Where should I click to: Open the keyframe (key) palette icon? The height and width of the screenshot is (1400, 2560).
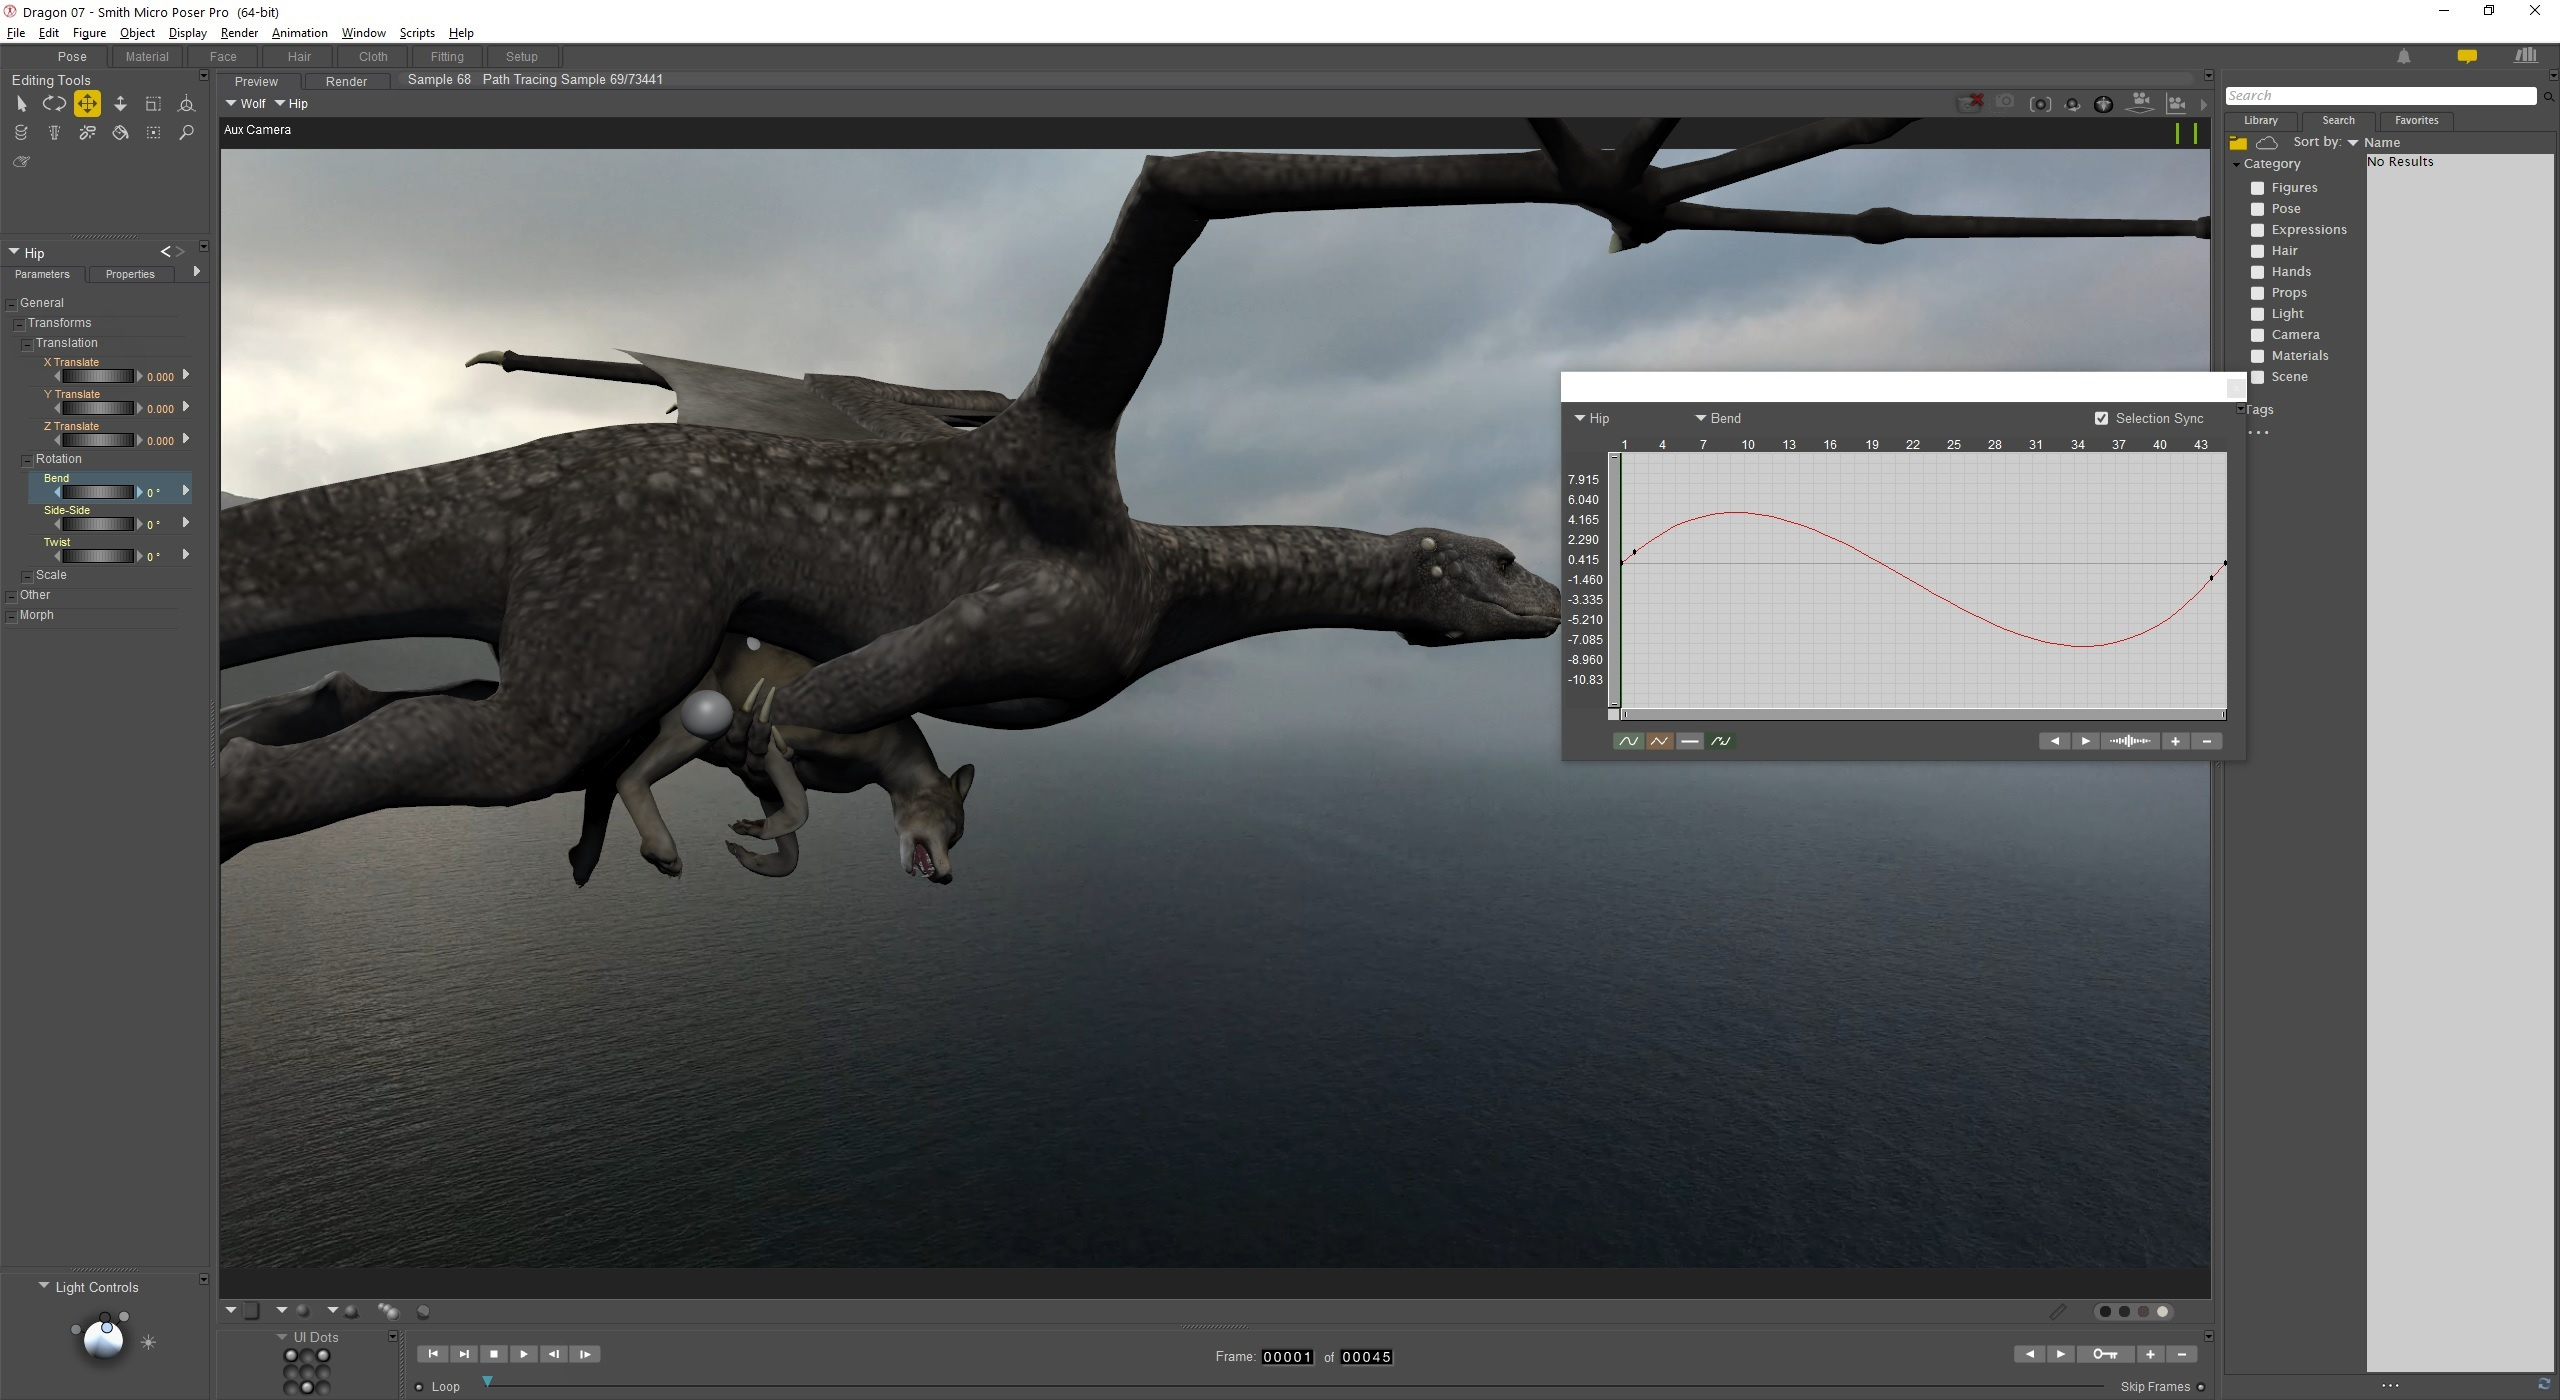[x=2104, y=1354]
